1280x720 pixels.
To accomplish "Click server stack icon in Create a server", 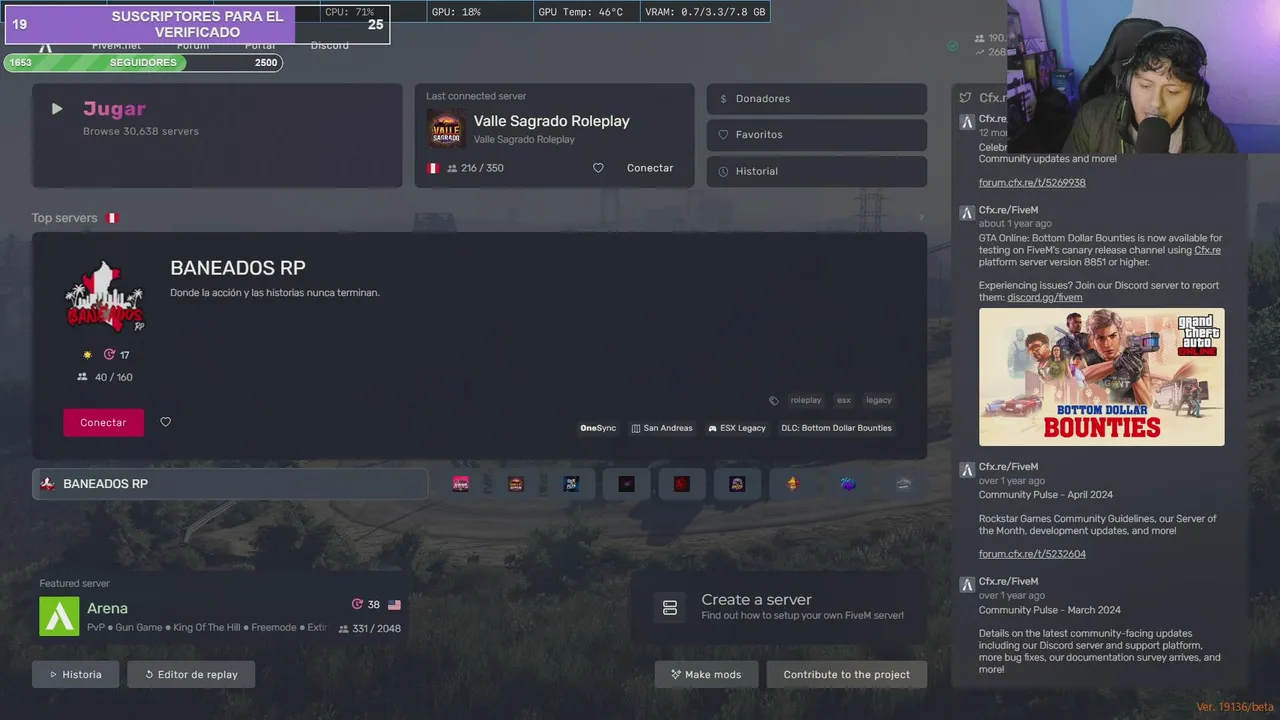I will pos(670,607).
